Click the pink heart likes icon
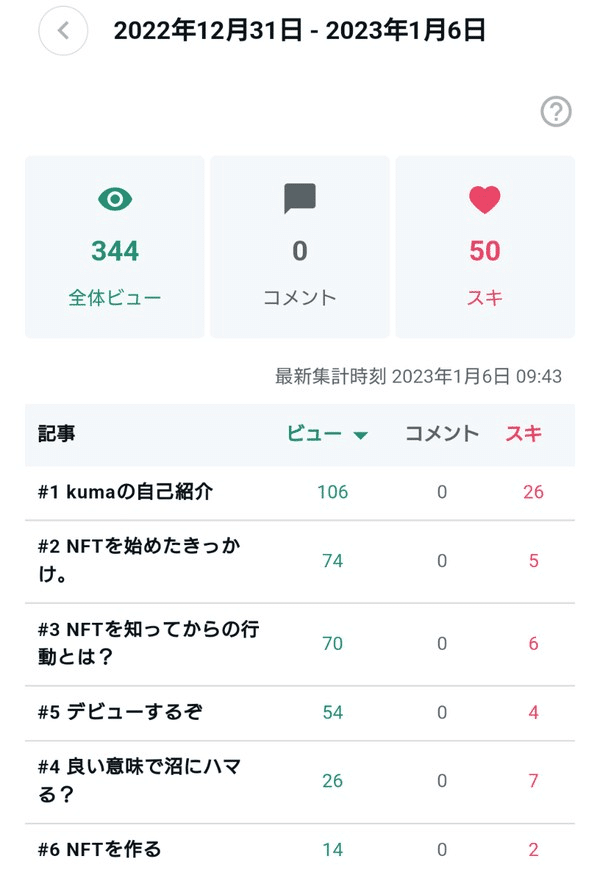The image size is (600, 888). (x=484, y=199)
